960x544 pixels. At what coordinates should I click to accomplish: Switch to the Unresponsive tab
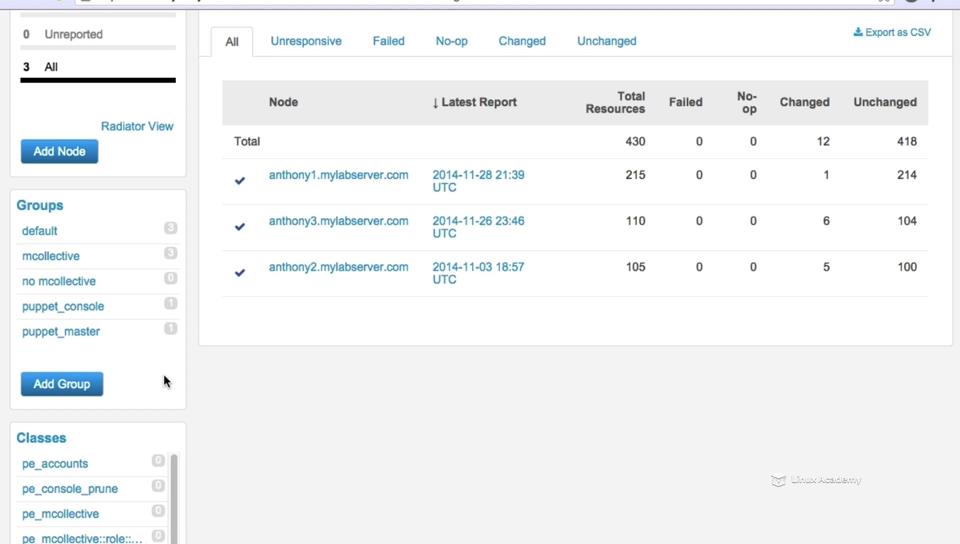coord(306,41)
